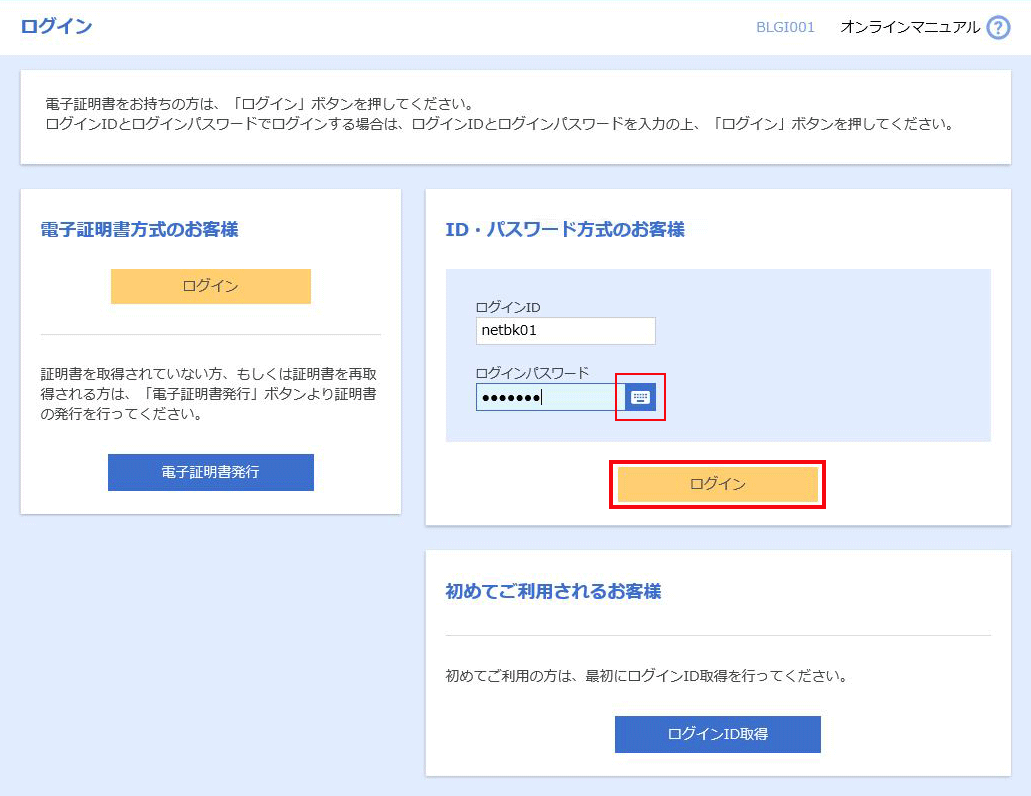Click the ログインID取得 button
The width and height of the screenshot is (1031, 796).
717,734
